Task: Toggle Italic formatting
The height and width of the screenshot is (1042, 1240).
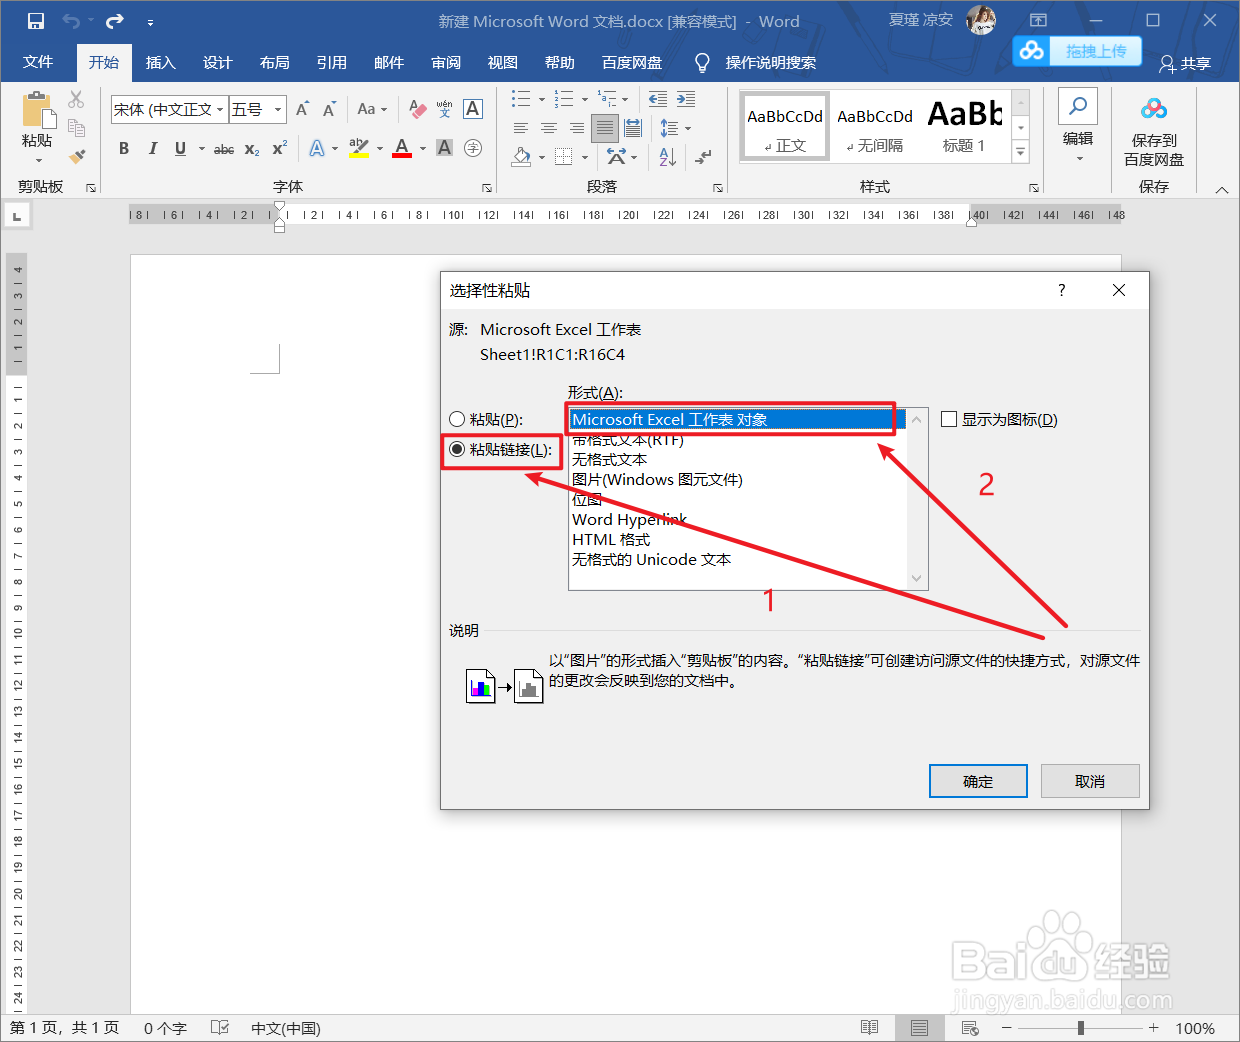Action: pyautogui.click(x=152, y=148)
